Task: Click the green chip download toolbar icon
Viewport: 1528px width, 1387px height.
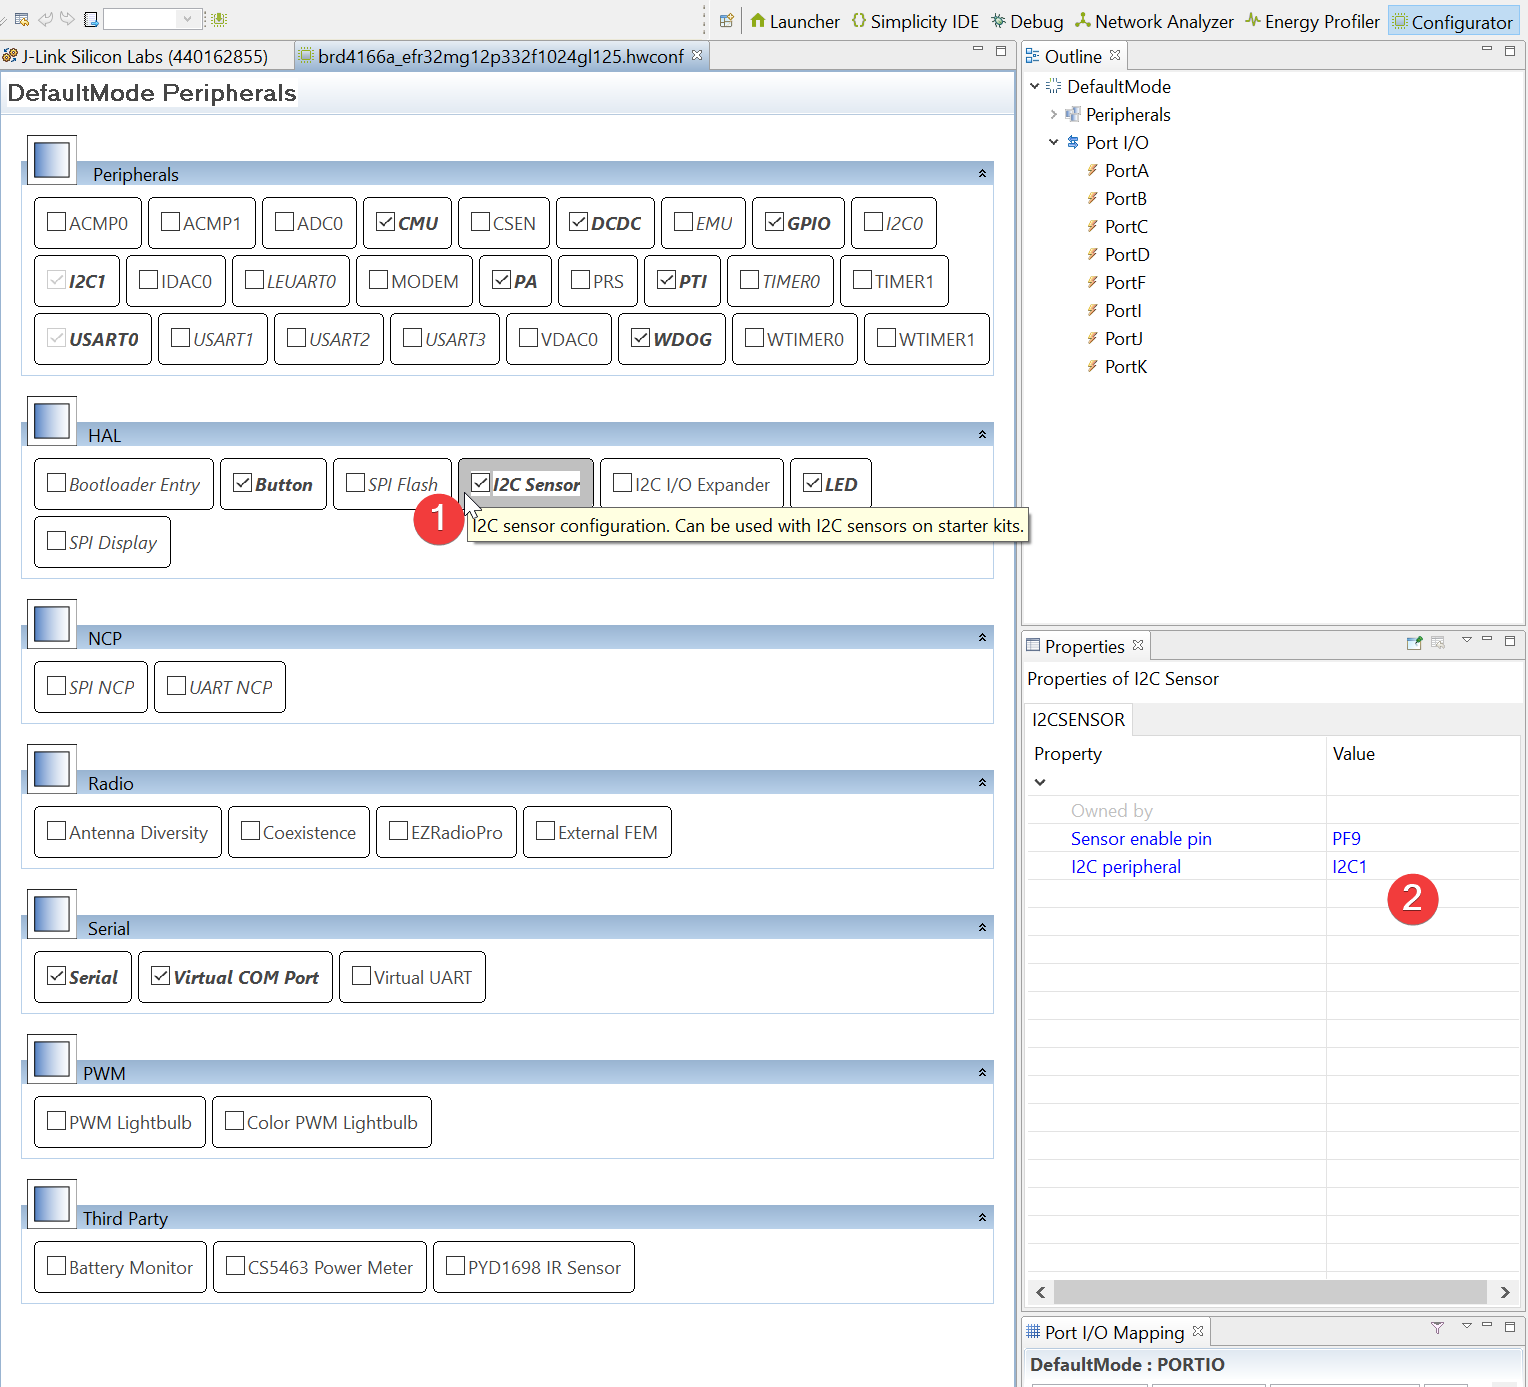Action: [x=219, y=19]
